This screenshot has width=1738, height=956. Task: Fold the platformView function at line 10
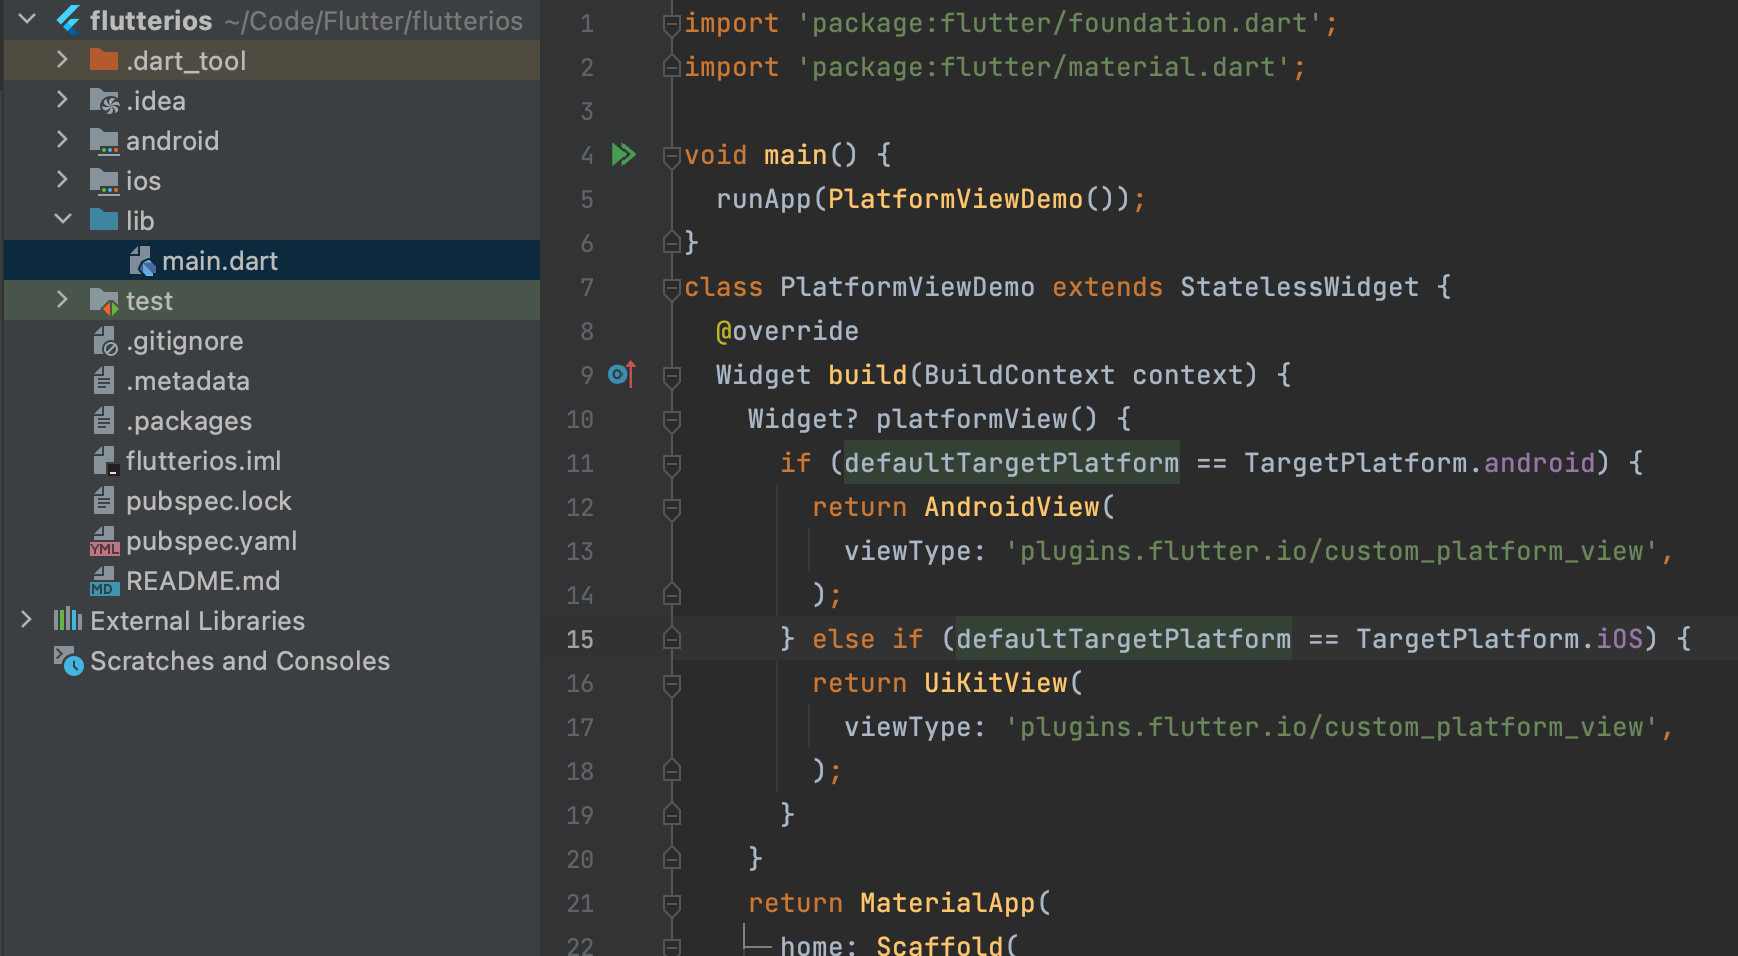[672, 420]
